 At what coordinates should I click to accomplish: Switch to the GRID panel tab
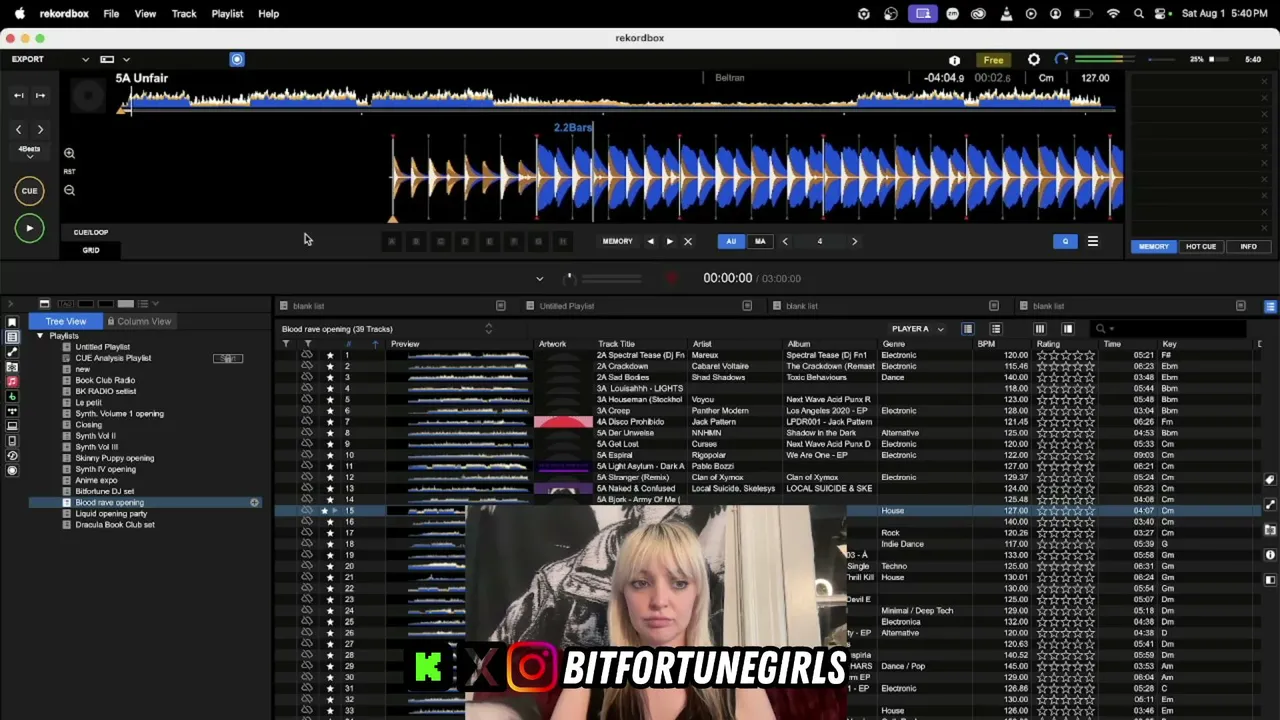[91, 250]
